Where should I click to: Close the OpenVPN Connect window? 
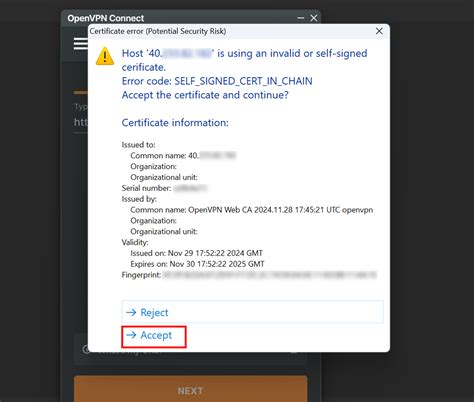click(314, 18)
